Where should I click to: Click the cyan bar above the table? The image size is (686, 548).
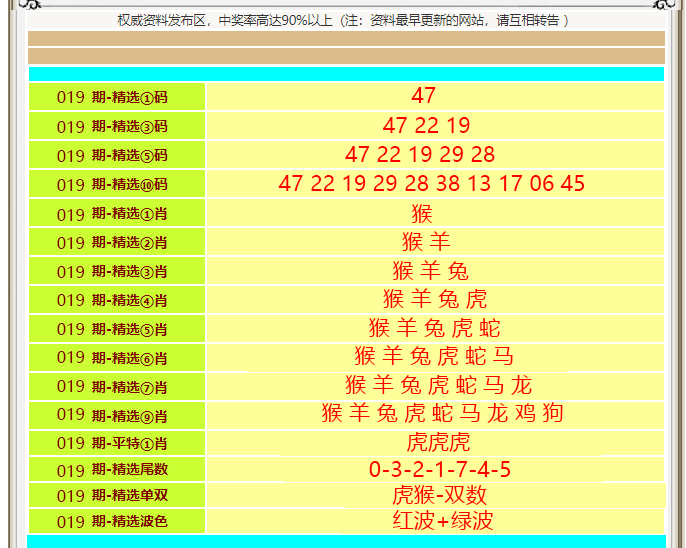[346, 74]
